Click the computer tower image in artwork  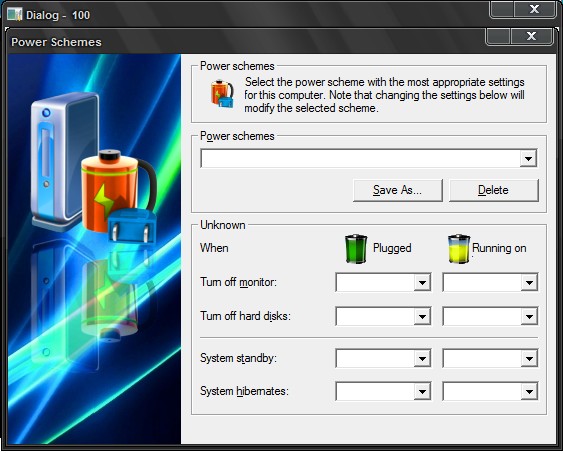(x=65, y=160)
